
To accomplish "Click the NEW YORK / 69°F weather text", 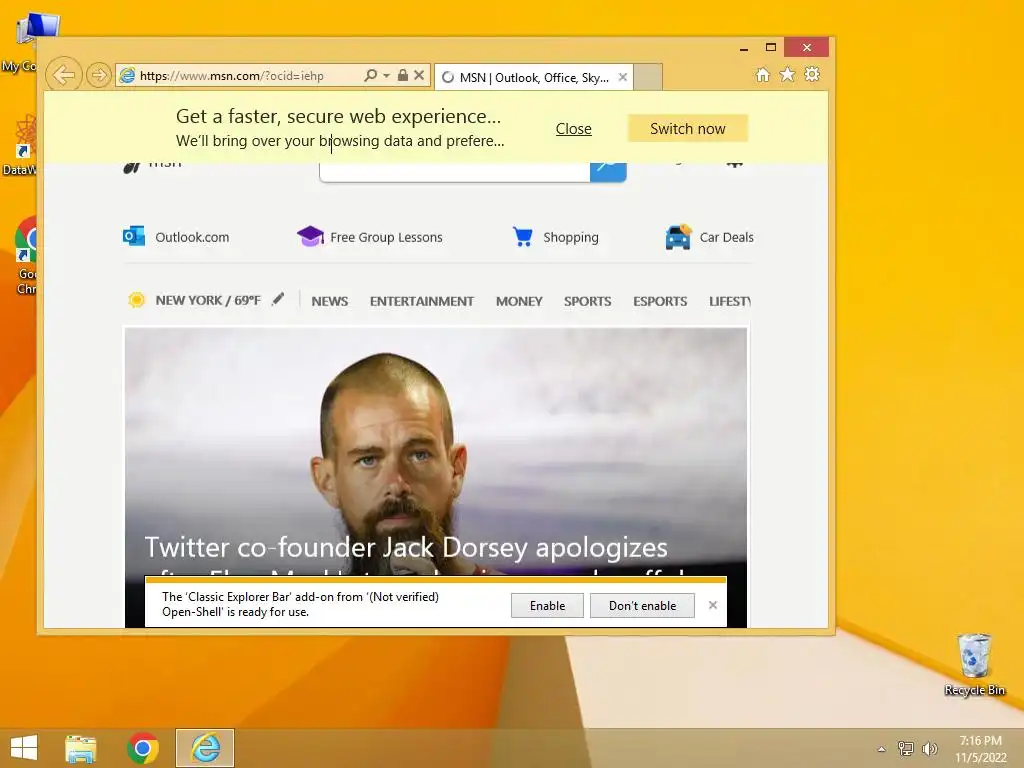I will point(208,300).
